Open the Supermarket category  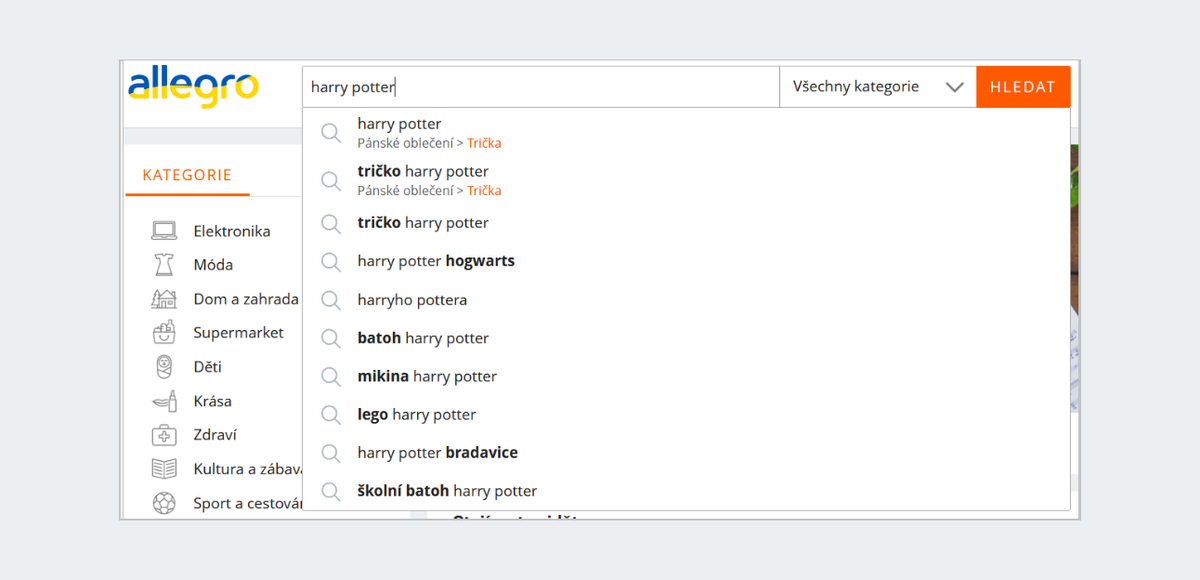[238, 333]
